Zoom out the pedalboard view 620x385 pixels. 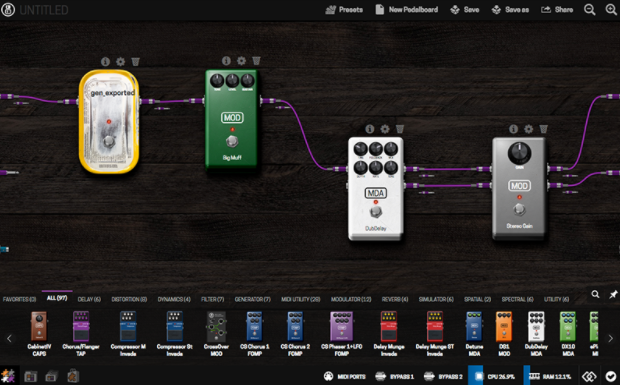pyautogui.click(x=590, y=10)
